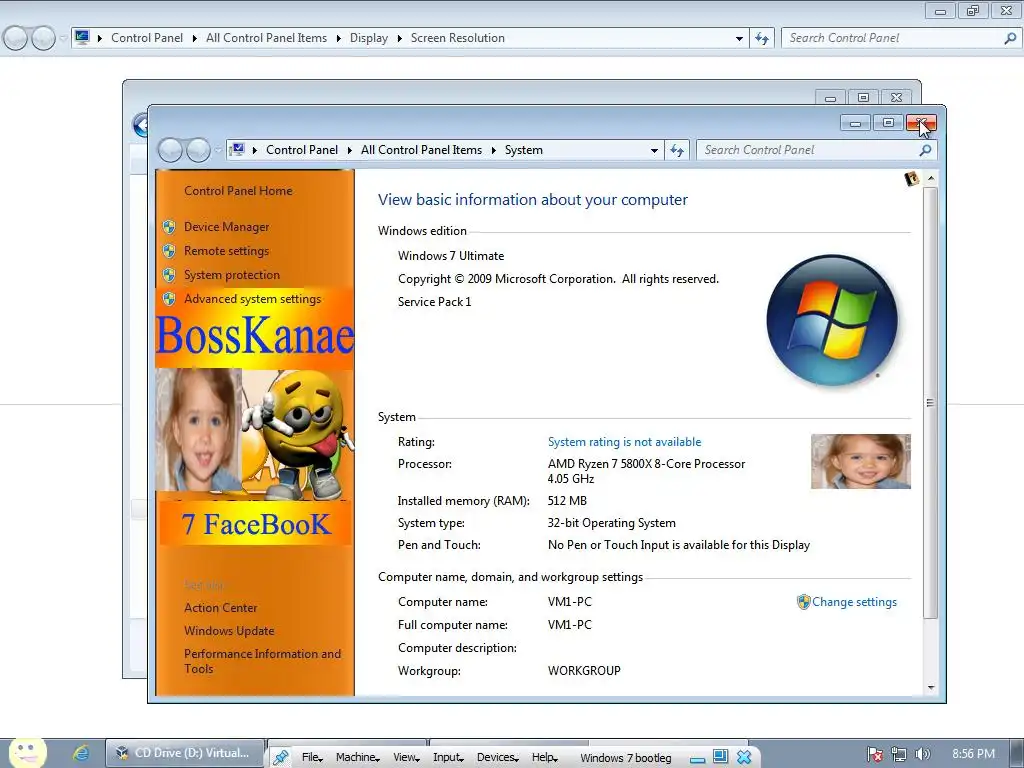Open VirtualBox Help menu

click(x=544, y=758)
